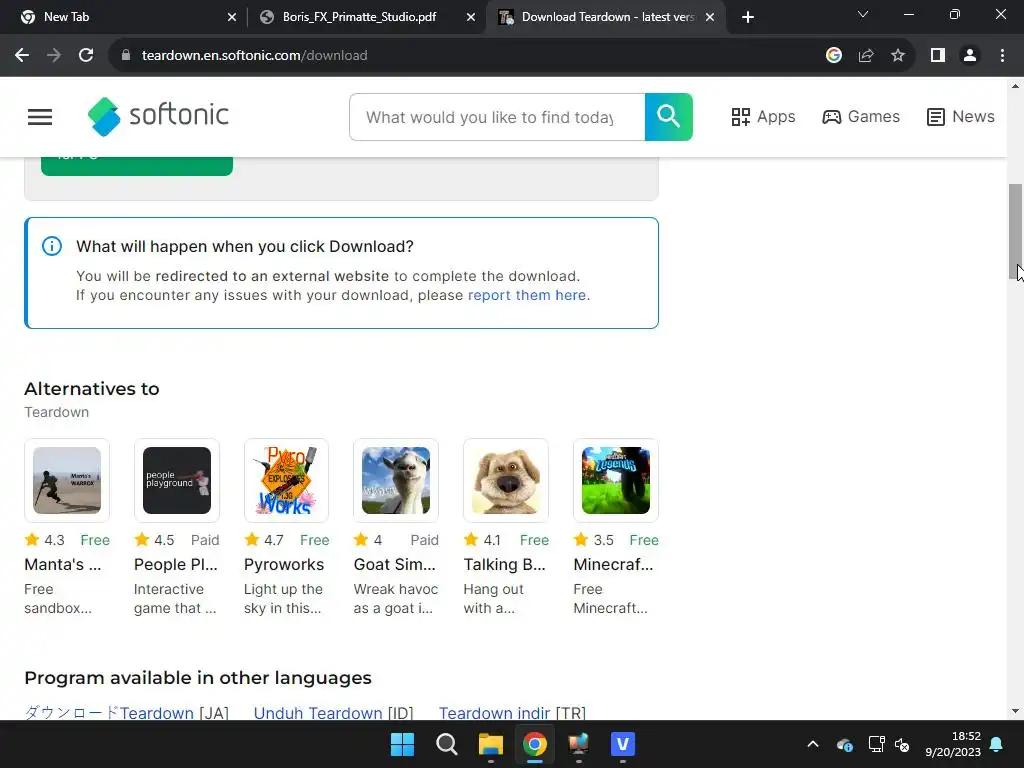Show hidden system tray icons
Viewport: 1024px width, 768px height.
click(812, 744)
